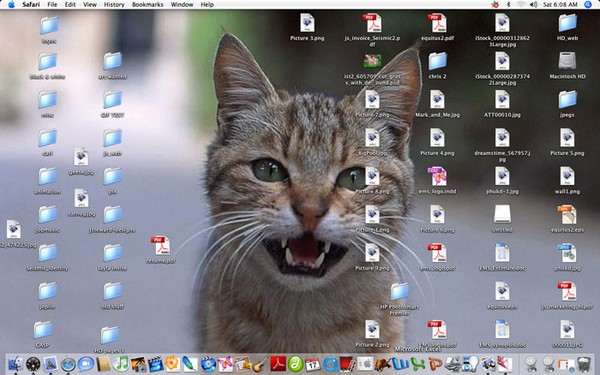The height and width of the screenshot is (375, 600).
Task: Open the Safari application menu
Action: pos(31,5)
